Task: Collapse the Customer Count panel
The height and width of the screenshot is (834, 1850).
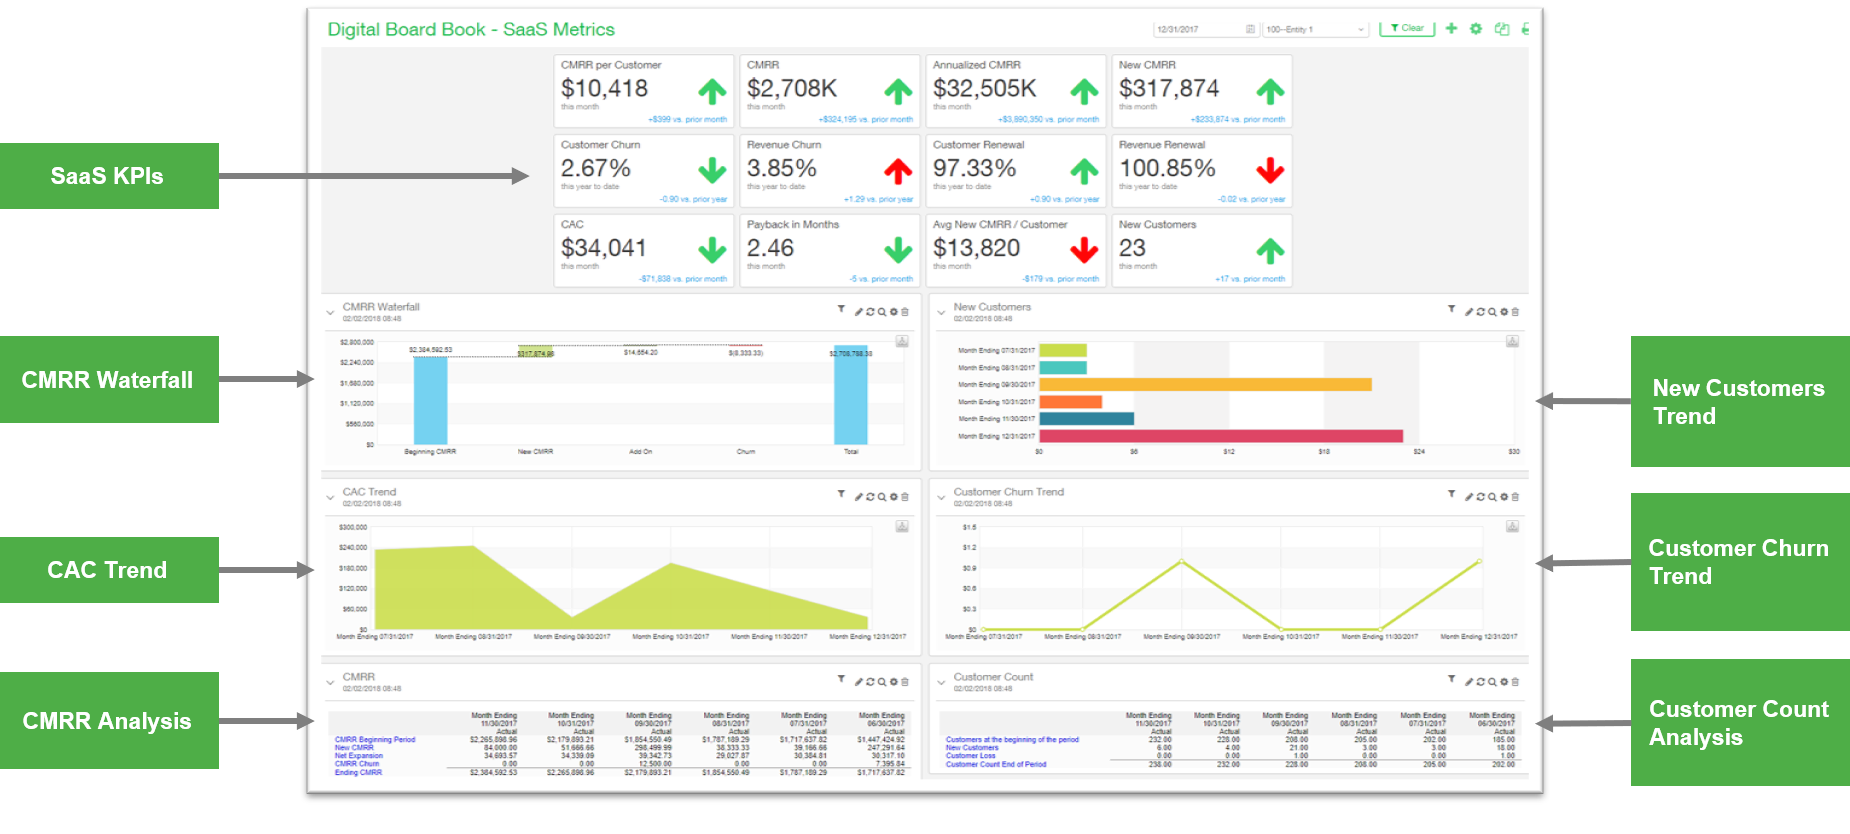Action: point(941,683)
